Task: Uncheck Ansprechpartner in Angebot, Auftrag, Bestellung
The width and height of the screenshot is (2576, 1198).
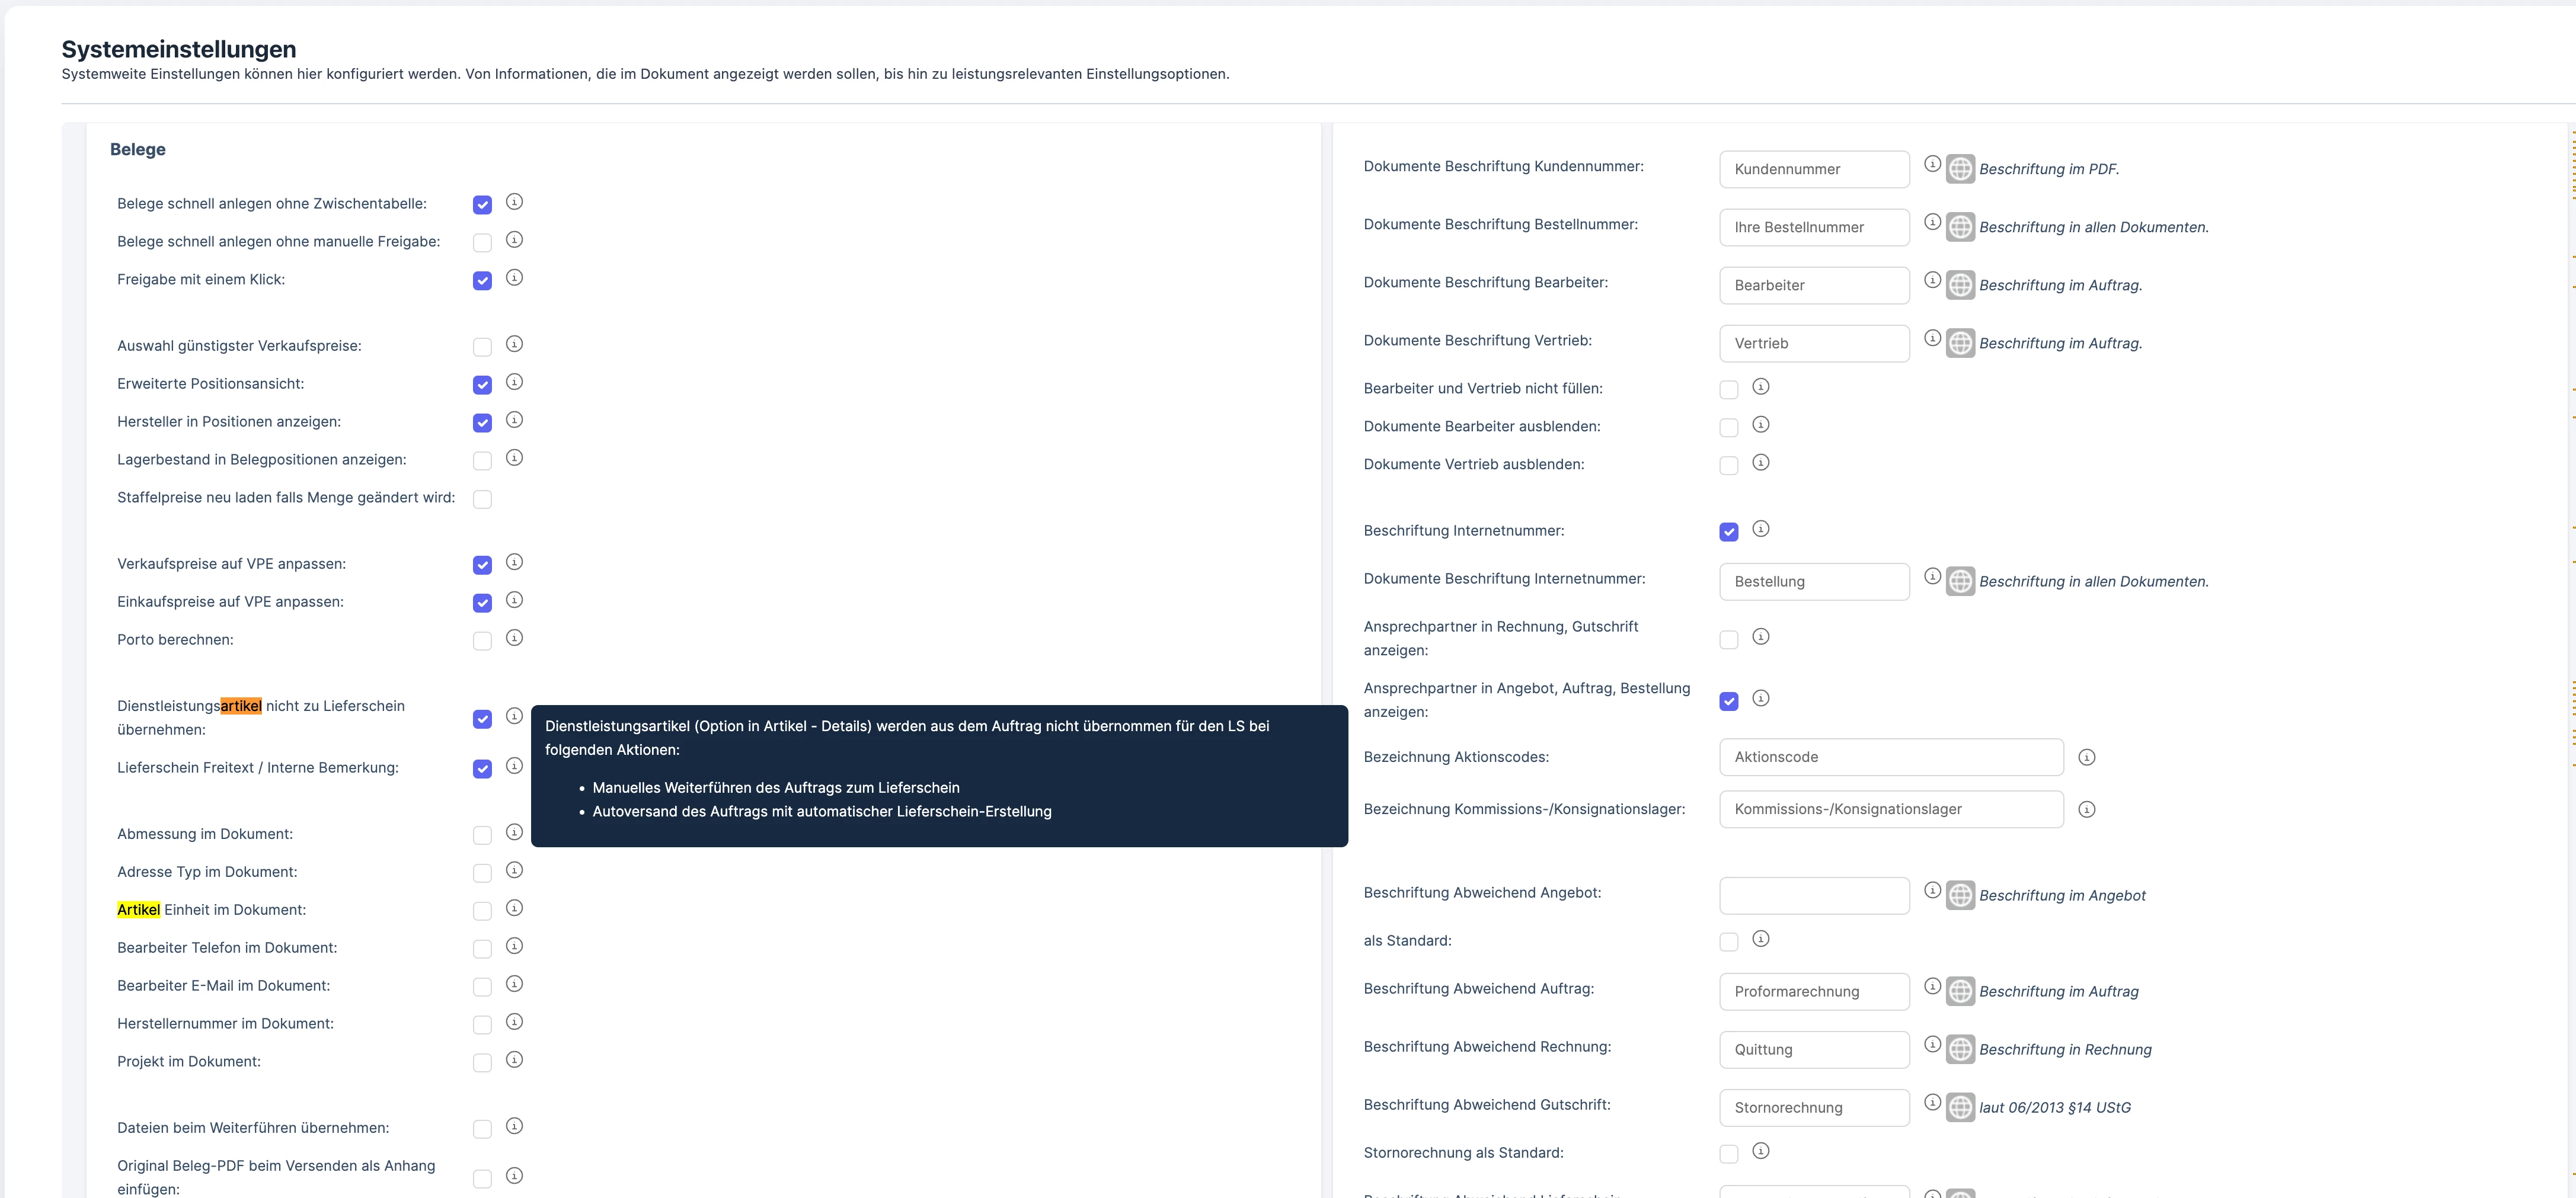Action: click(1728, 701)
